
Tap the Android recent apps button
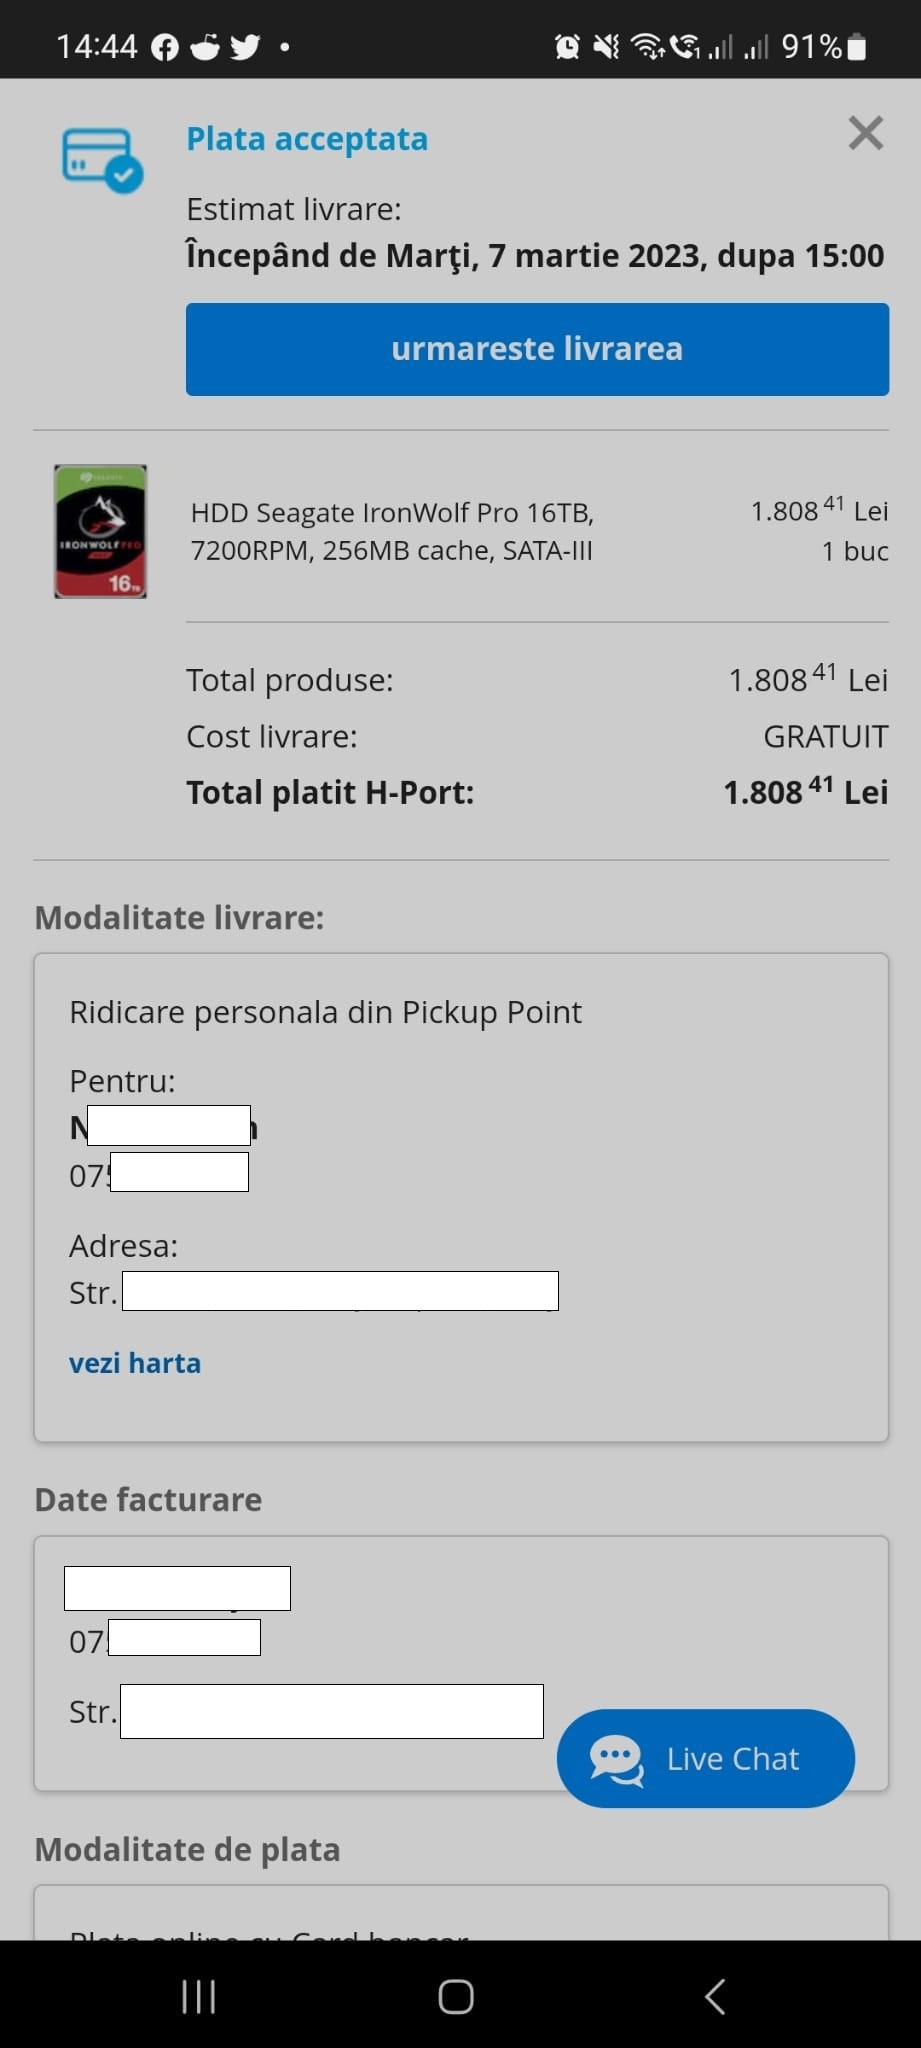coord(199,1997)
